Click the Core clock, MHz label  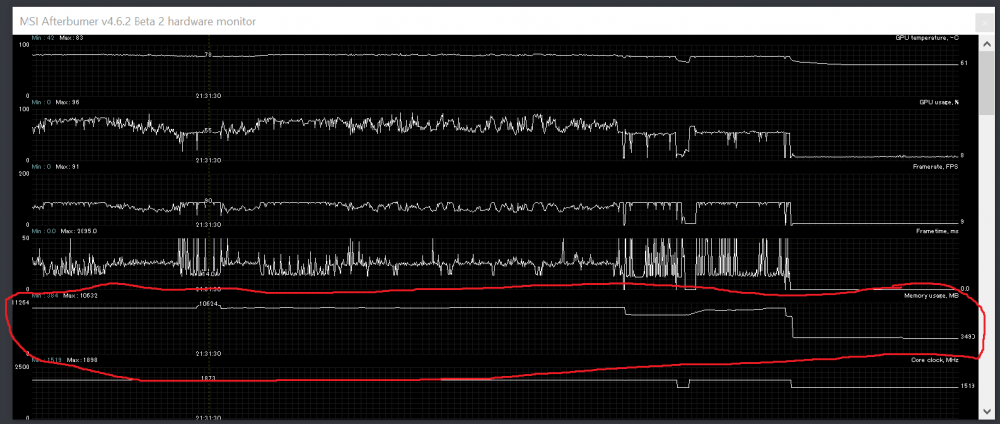coord(934,360)
